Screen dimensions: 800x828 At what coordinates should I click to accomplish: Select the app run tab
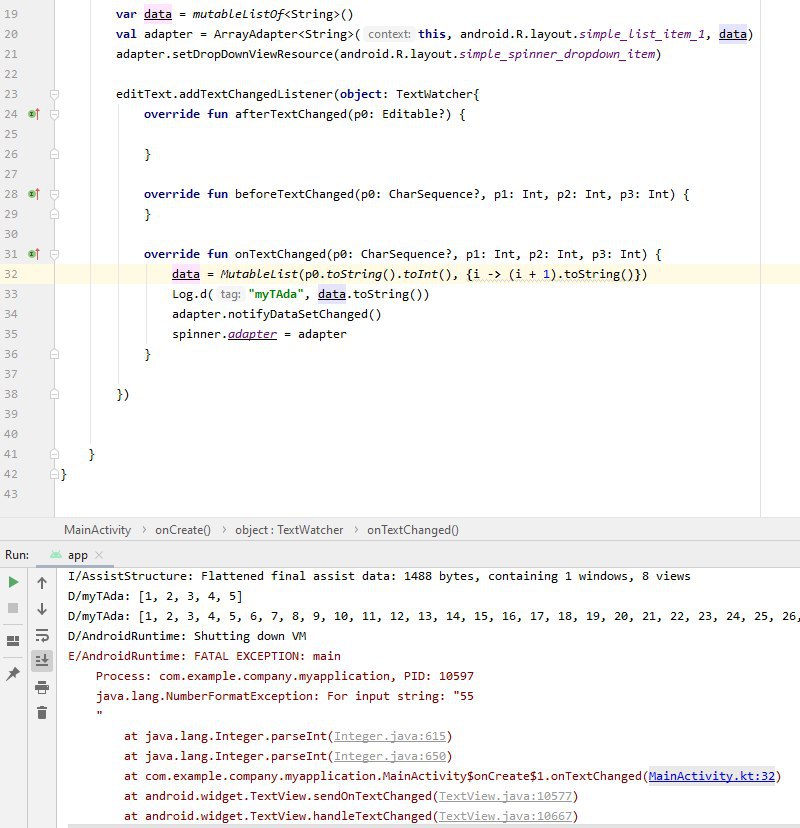pyautogui.click(x=77, y=555)
